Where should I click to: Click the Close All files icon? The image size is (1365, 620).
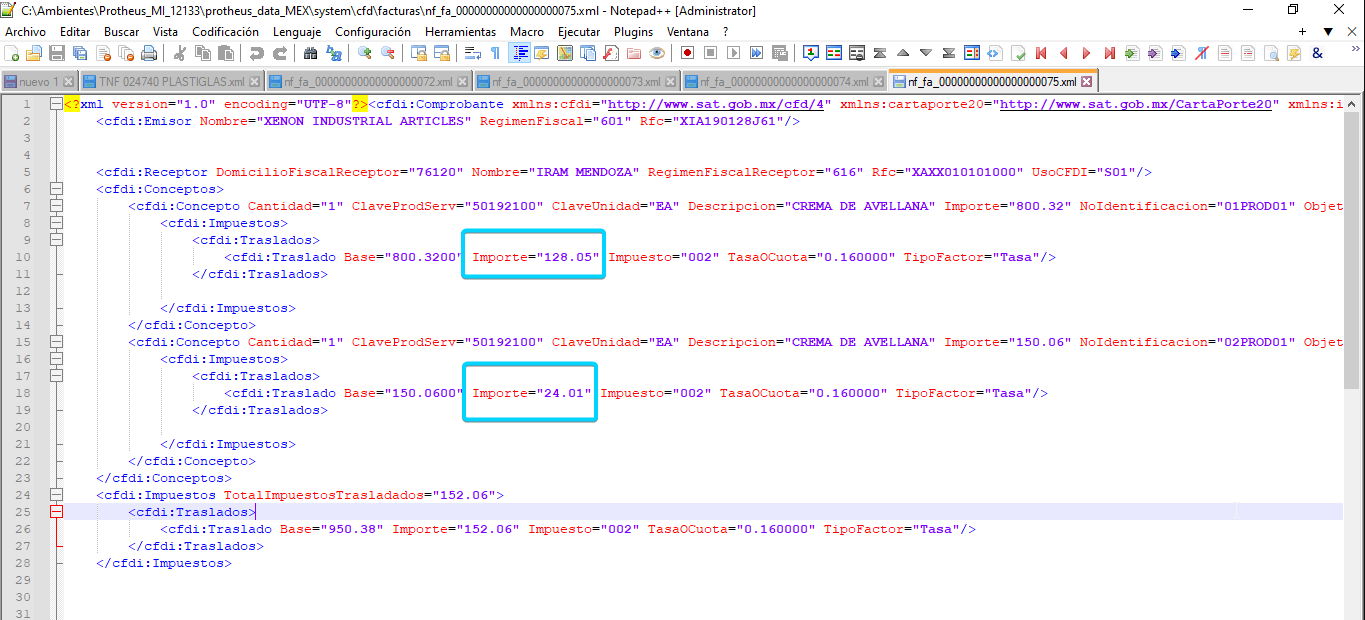[126, 53]
